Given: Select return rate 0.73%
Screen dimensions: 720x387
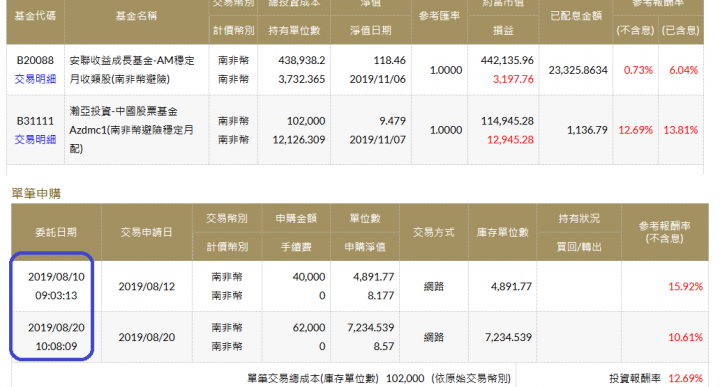Looking at the screenshot, I should tap(638, 70).
